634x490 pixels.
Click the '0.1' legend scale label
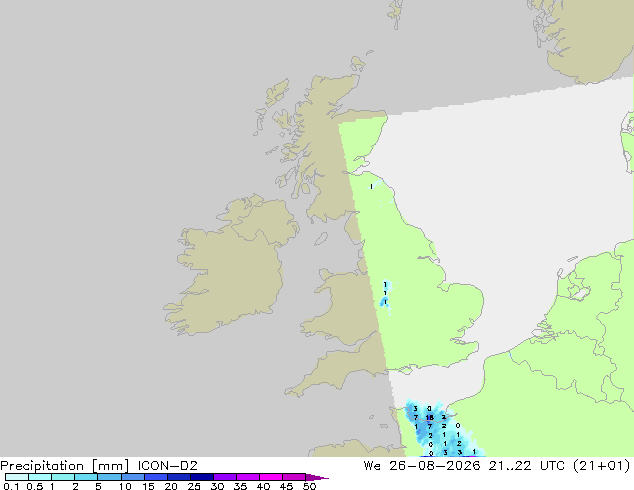coord(11,486)
